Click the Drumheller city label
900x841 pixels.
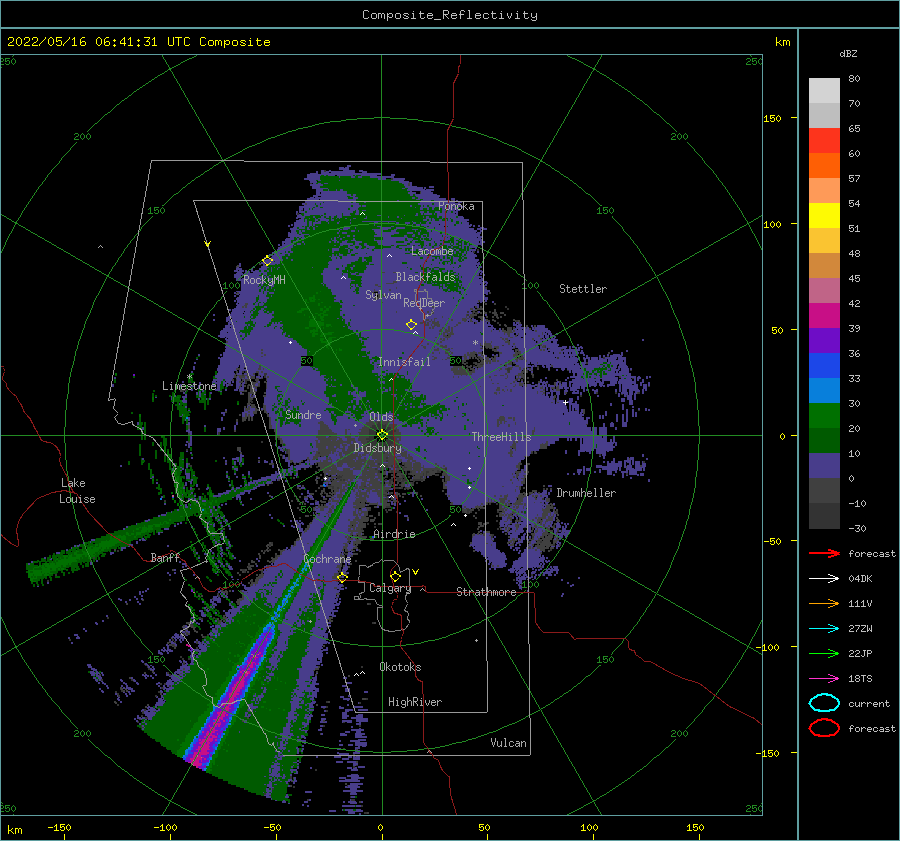coord(586,493)
